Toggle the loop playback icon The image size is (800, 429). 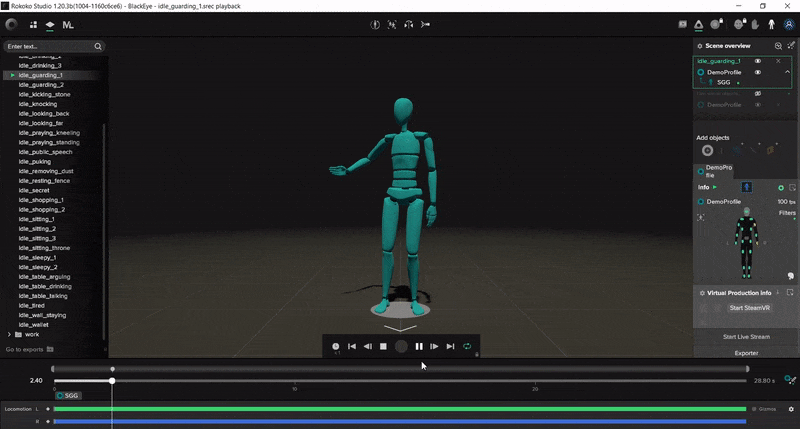pyautogui.click(x=467, y=346)
